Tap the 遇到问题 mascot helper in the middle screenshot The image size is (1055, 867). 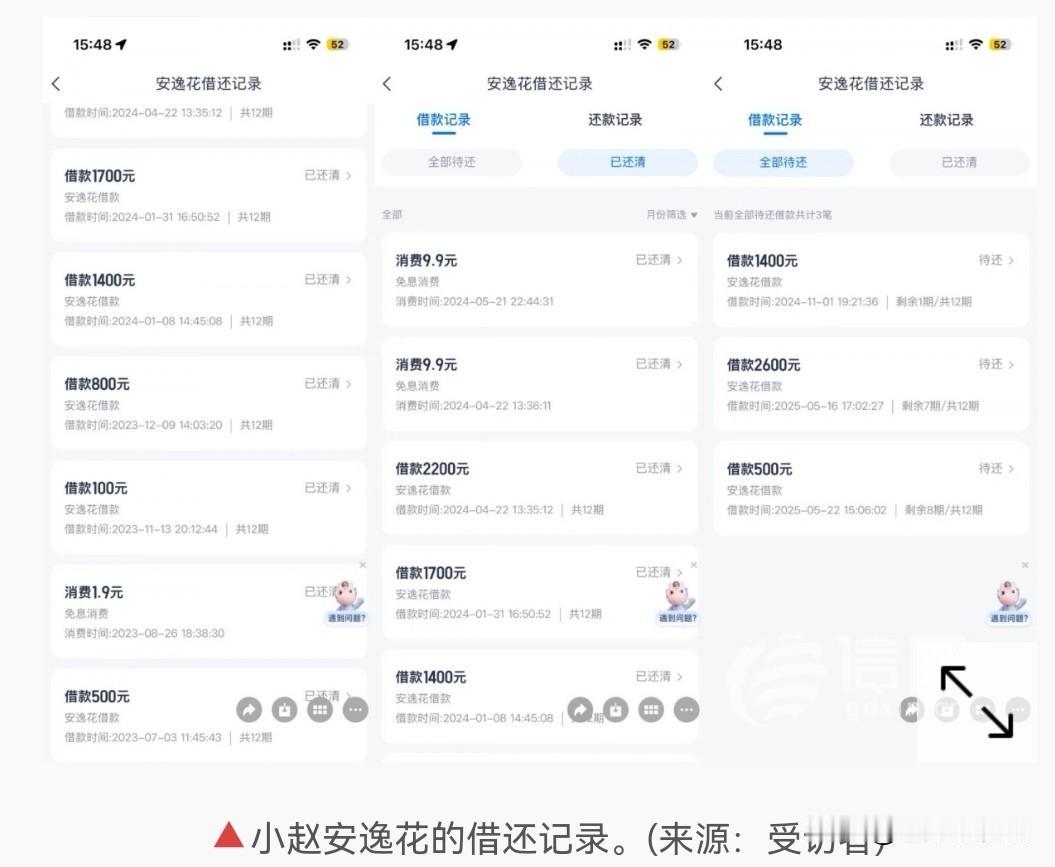(678, 601)
